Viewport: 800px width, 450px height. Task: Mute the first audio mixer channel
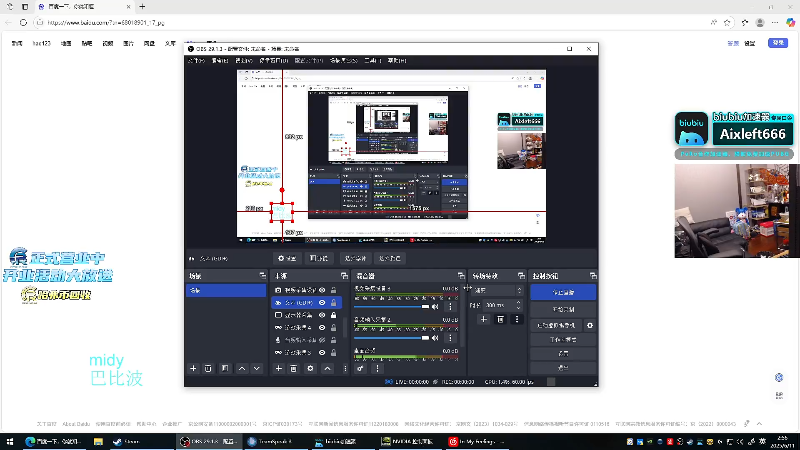point(435,307)
